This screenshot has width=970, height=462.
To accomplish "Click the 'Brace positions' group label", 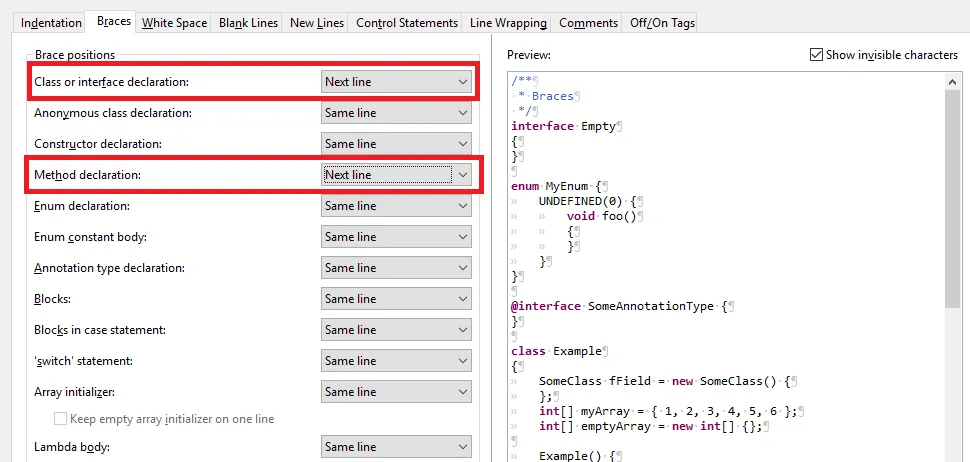I will pyautogui.click(x=74, y=55).
